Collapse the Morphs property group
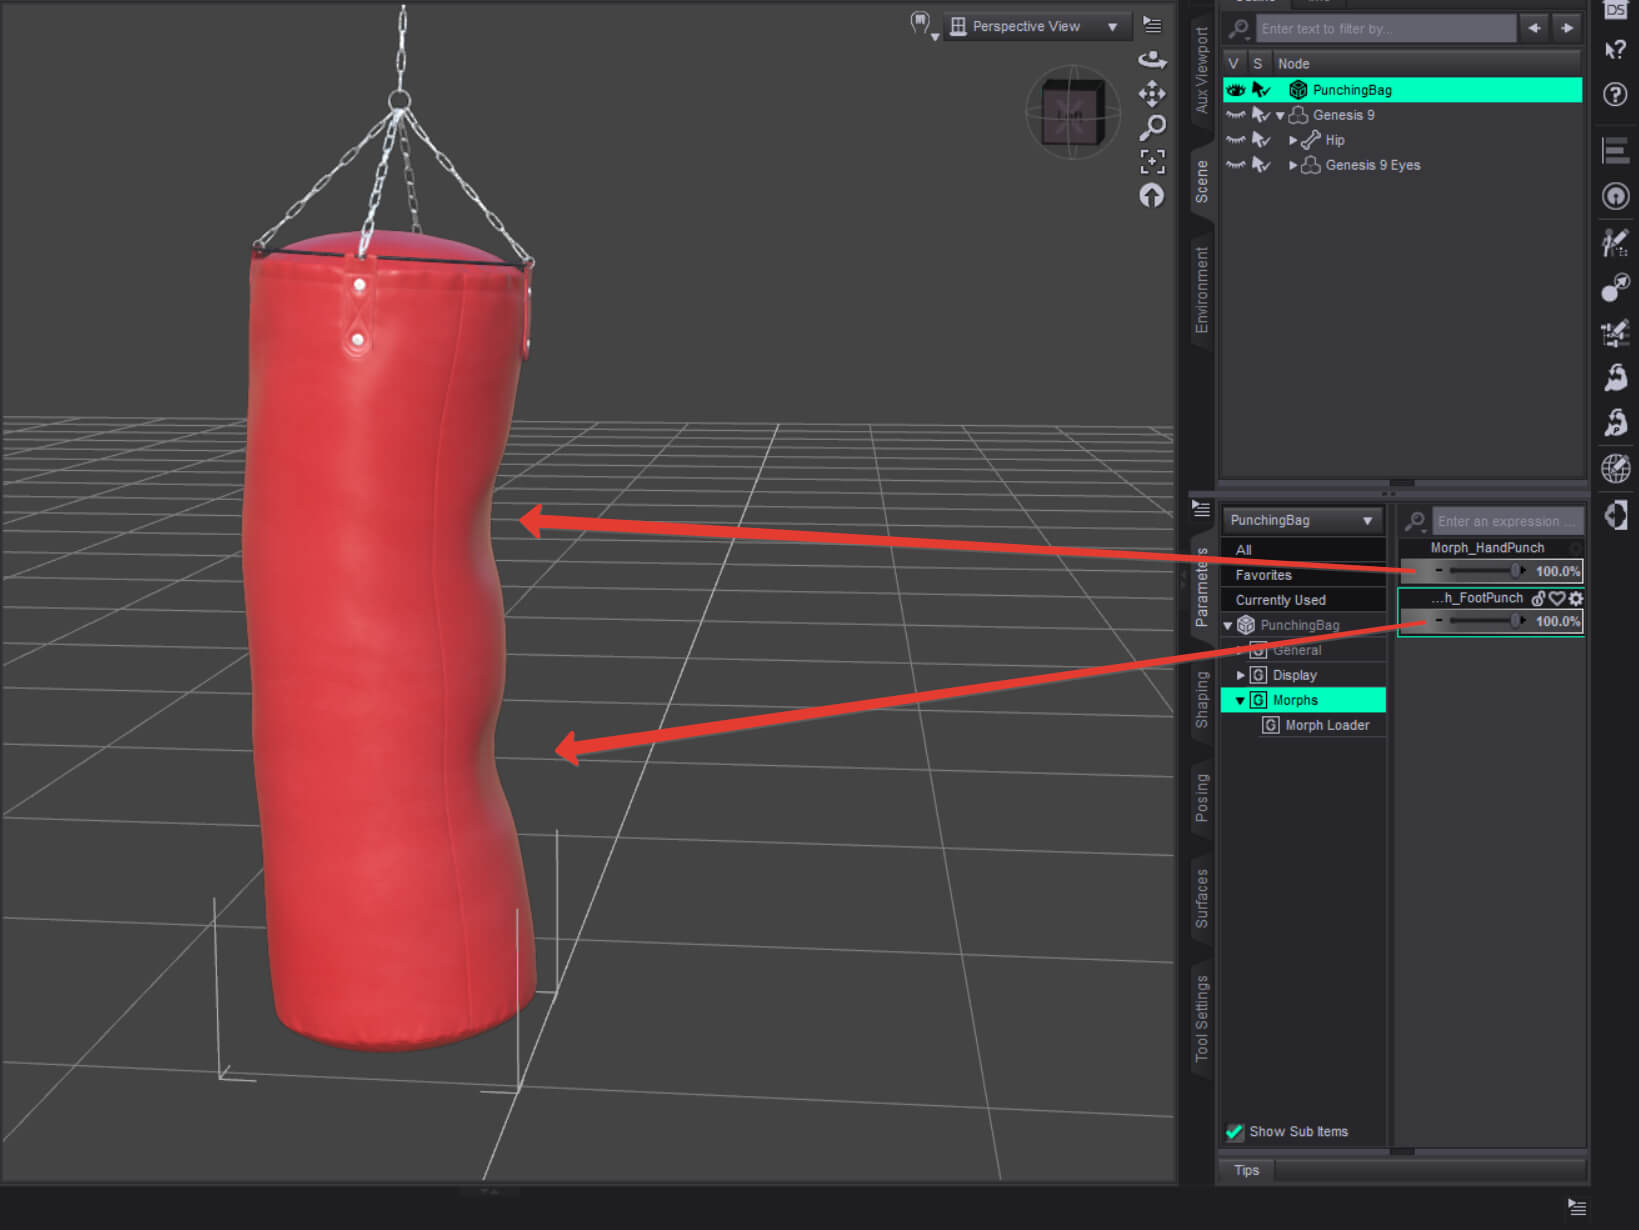 click(x=1240, y=701)
